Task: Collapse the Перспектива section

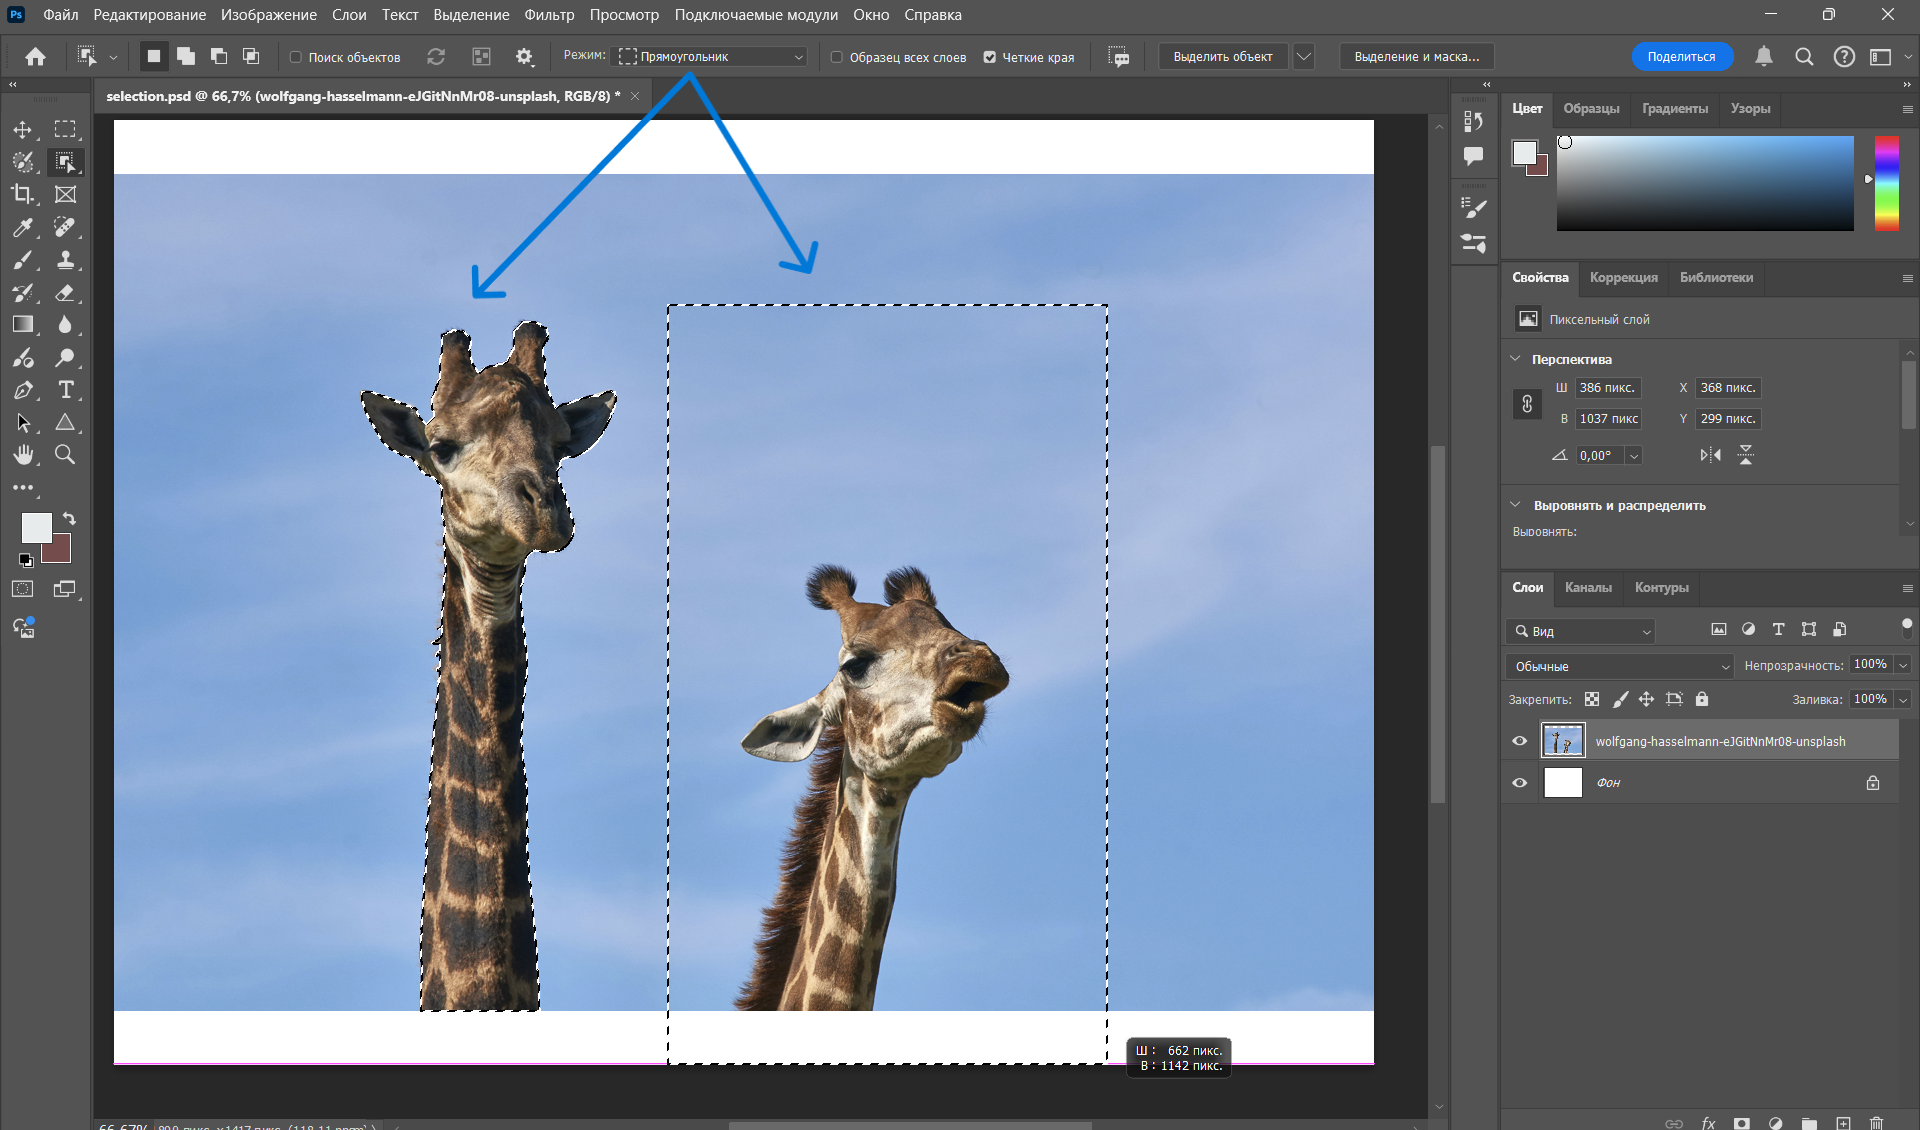Action: click(x=1515, y=359)
